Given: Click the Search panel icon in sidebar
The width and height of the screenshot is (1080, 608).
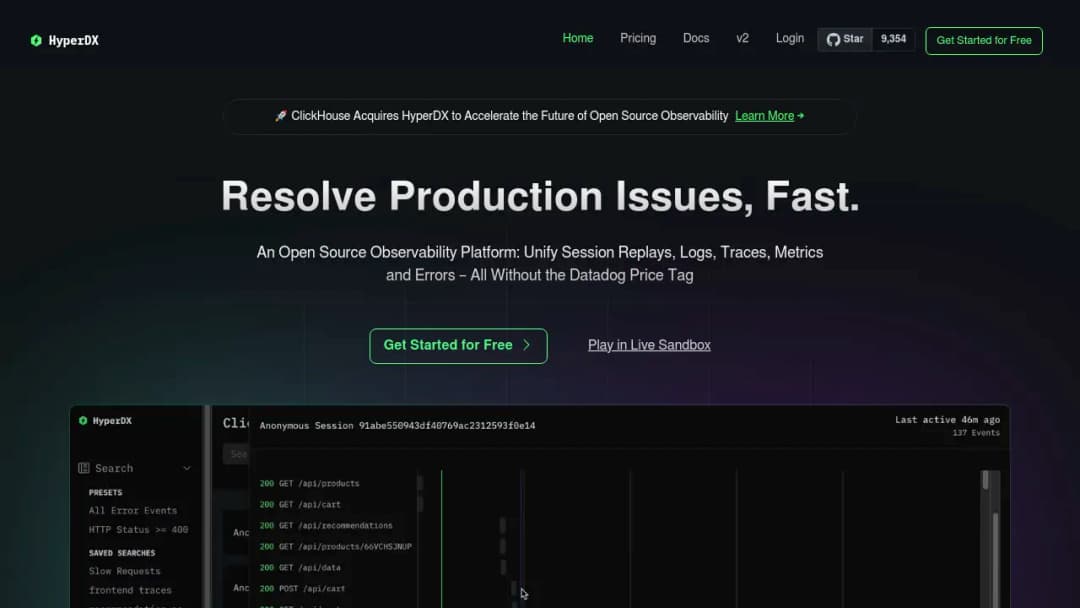Looking at the screenshot, I should tap(84, 468).
